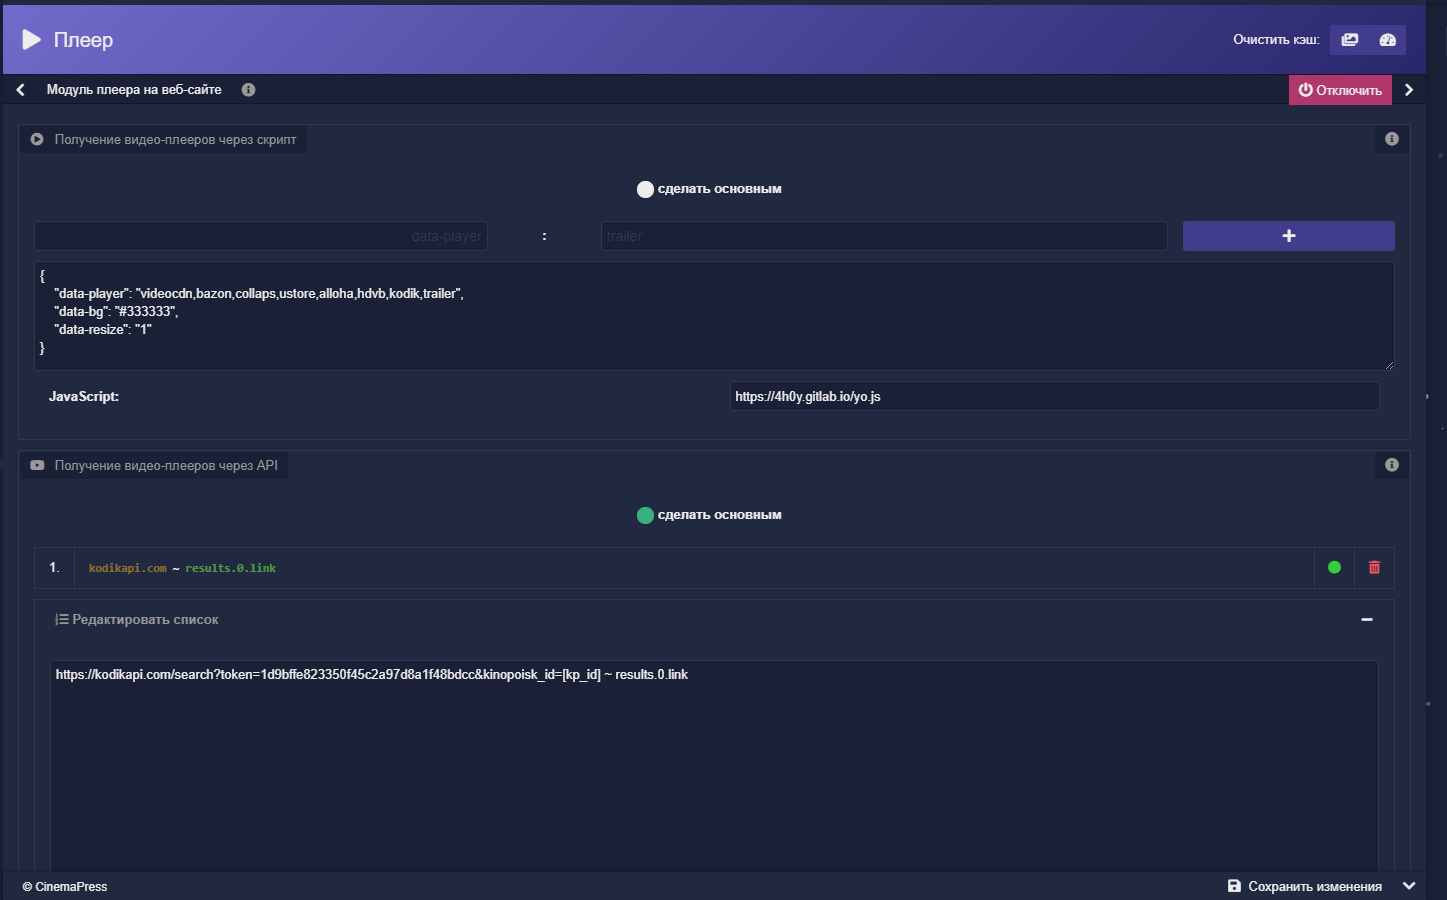Image resolution: width=1447 pixels, height=900 pixels.
Task: Click CinemaPress footer link
Action: [x=65, y=887]
